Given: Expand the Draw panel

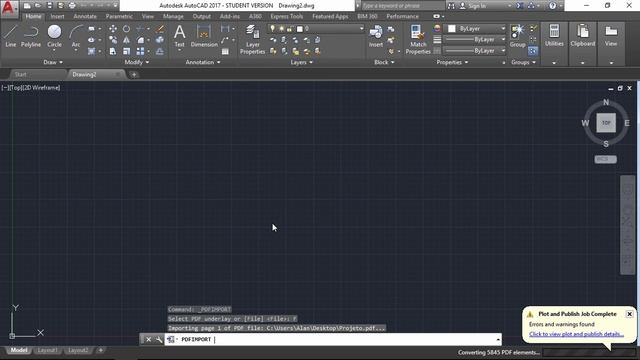Looking at the screenshot, I should [53, 62].
